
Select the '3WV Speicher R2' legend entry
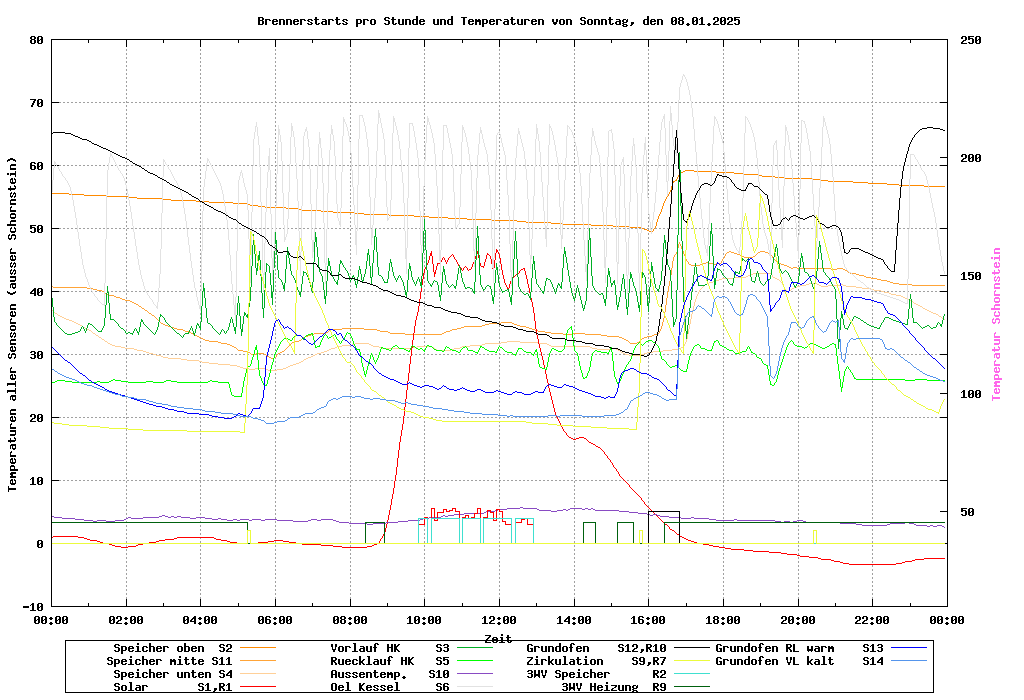596,674
